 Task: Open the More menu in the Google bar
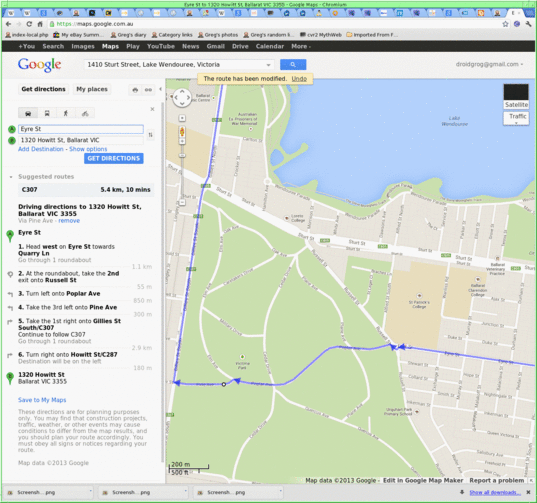tap(301, 46)
